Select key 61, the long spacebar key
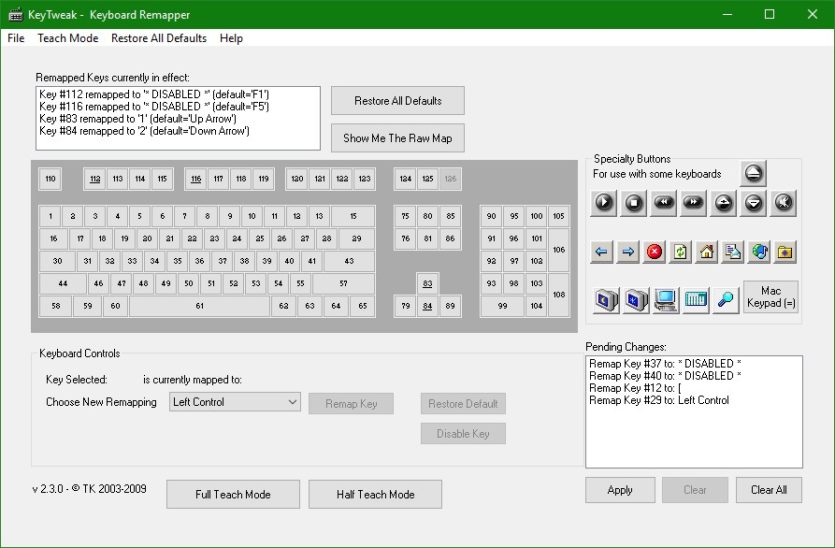 [200, 306]
